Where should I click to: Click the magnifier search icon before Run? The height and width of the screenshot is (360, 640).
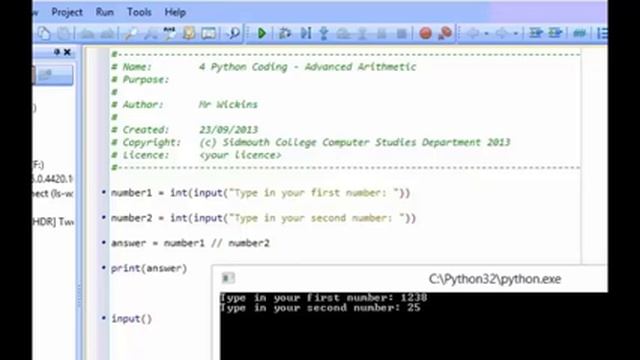click(x=234, y=33)
